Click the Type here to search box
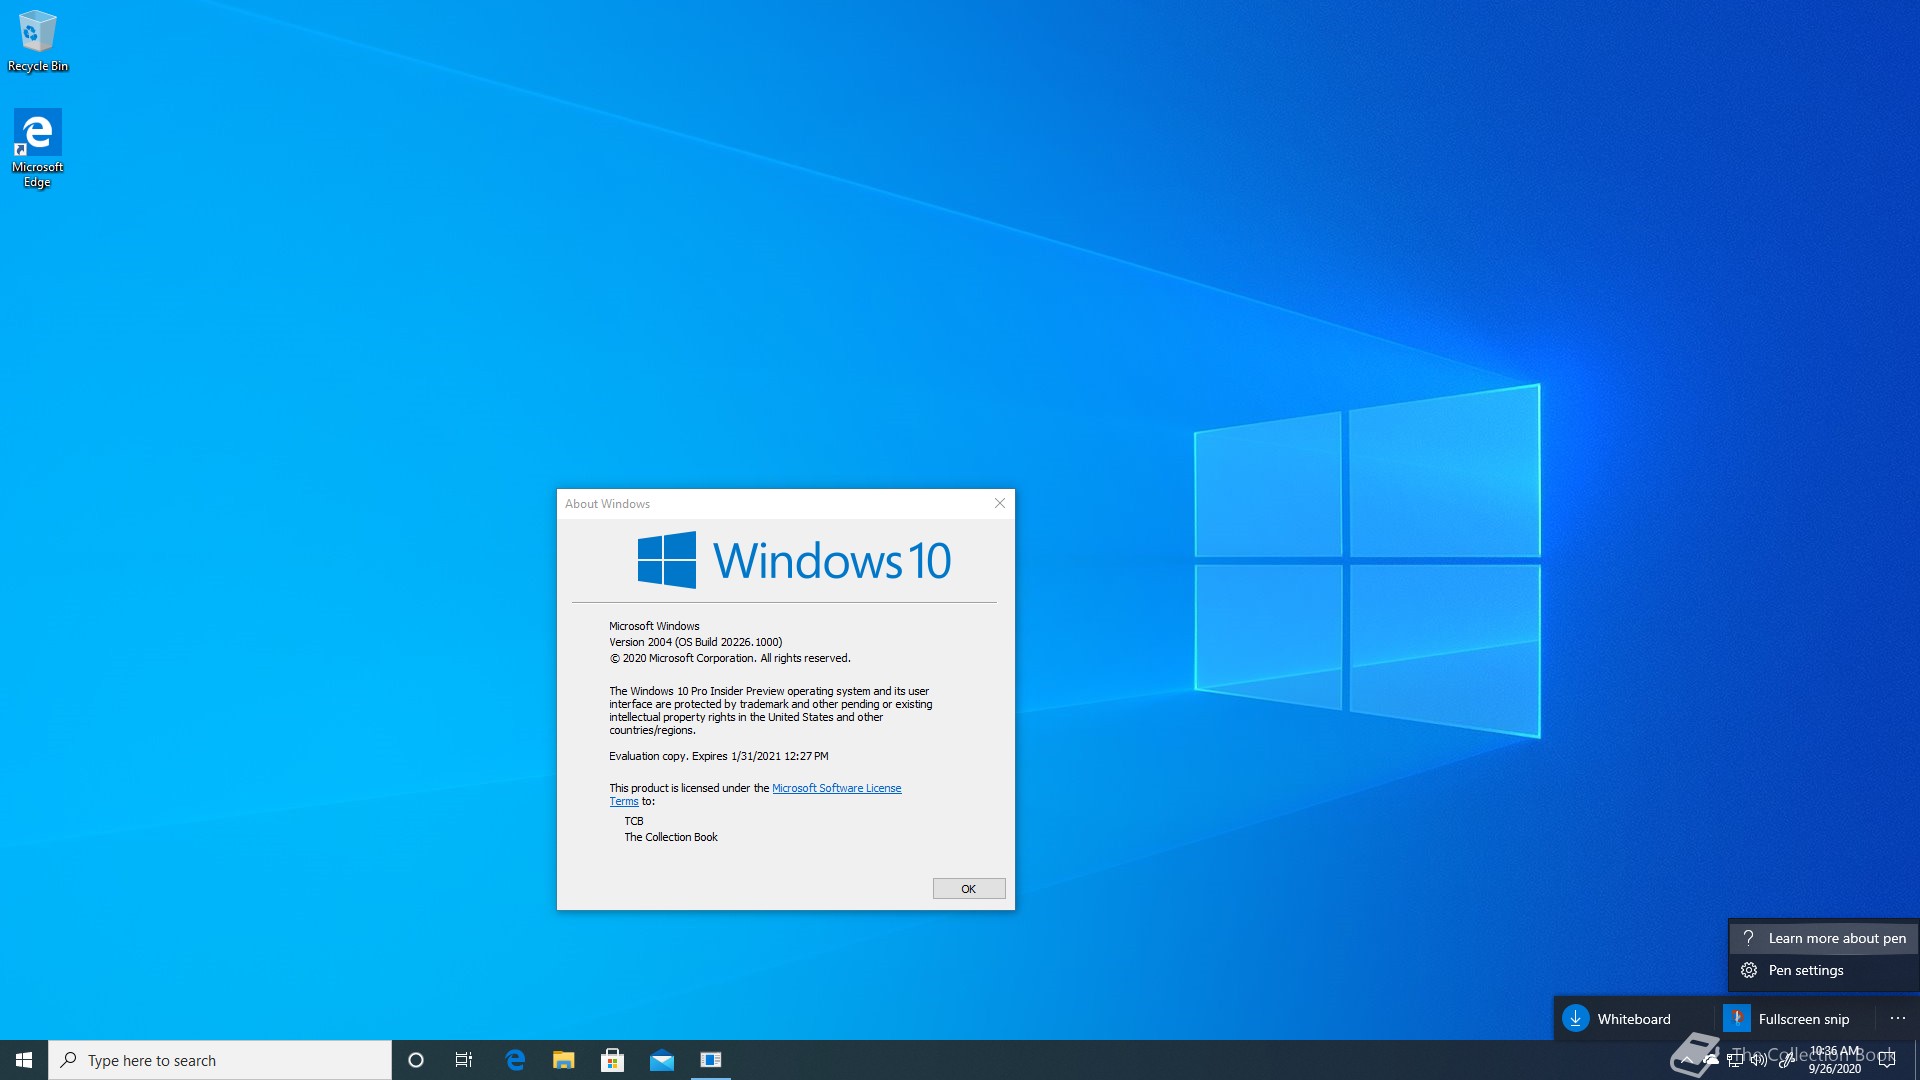The image size is (1920, 1080). pyautogui.click(x=220, y=1060)
